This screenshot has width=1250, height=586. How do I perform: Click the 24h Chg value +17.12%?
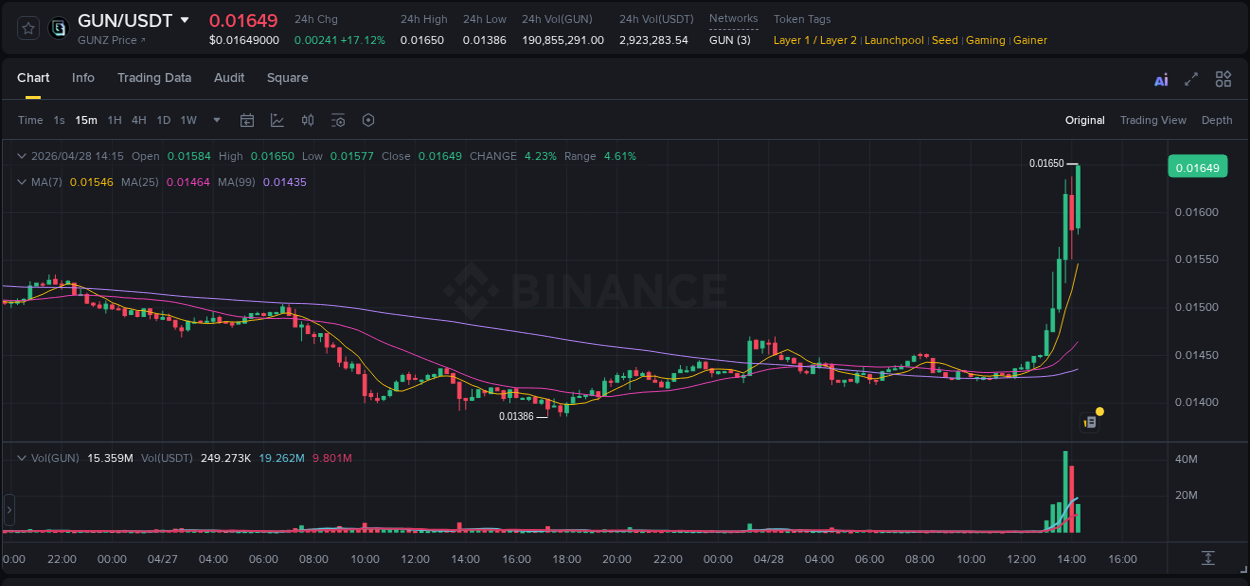(x=365, y=40)
